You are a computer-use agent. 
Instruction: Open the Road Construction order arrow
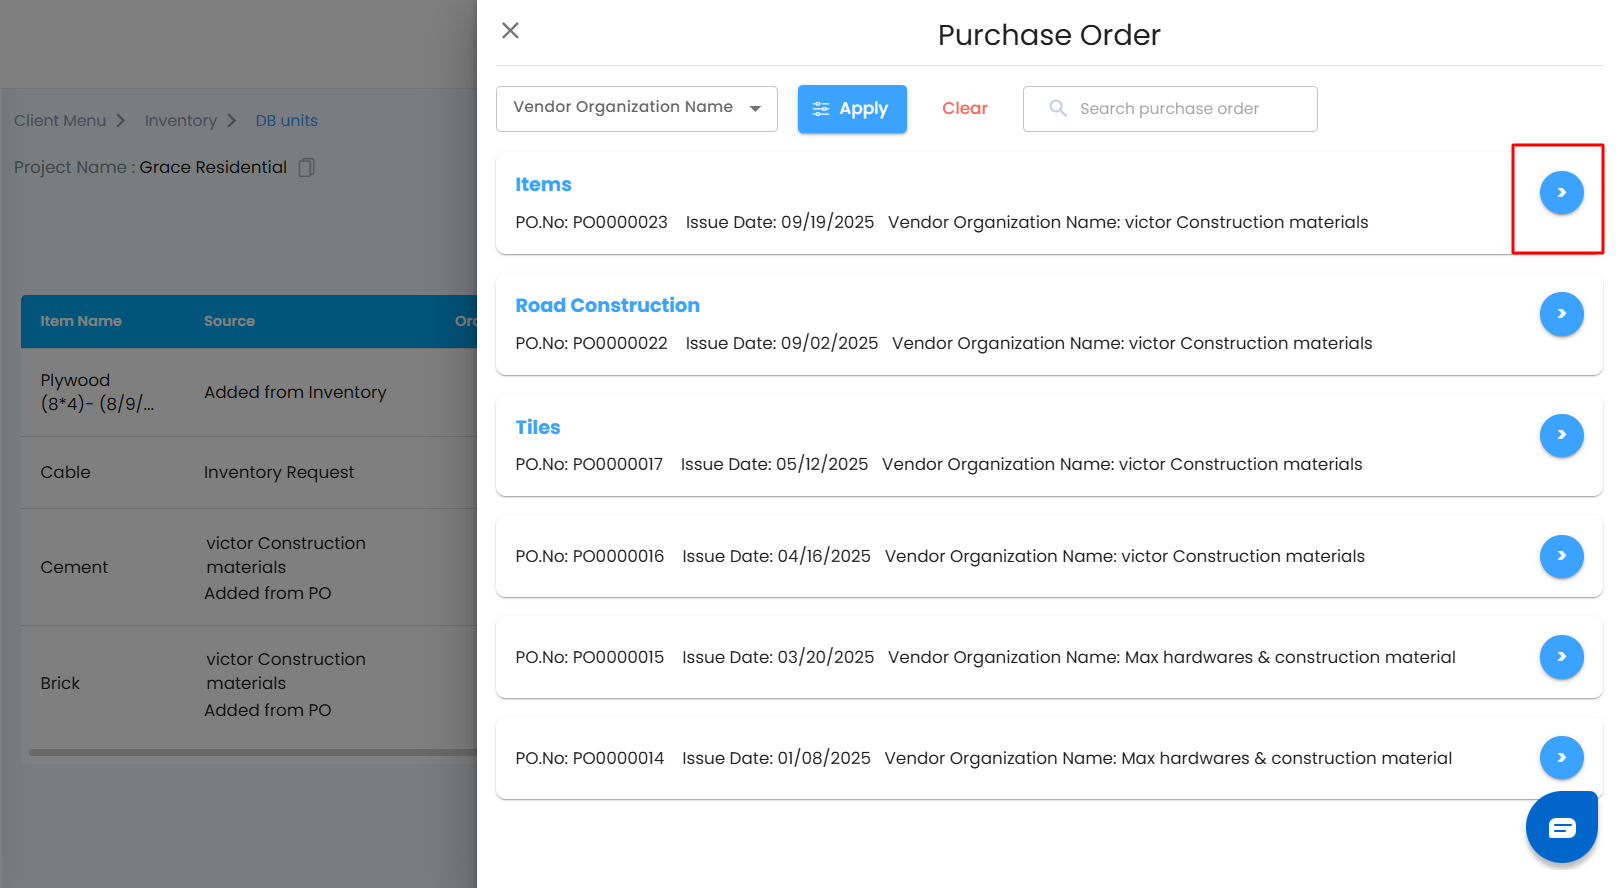[x=1560, y=314]
